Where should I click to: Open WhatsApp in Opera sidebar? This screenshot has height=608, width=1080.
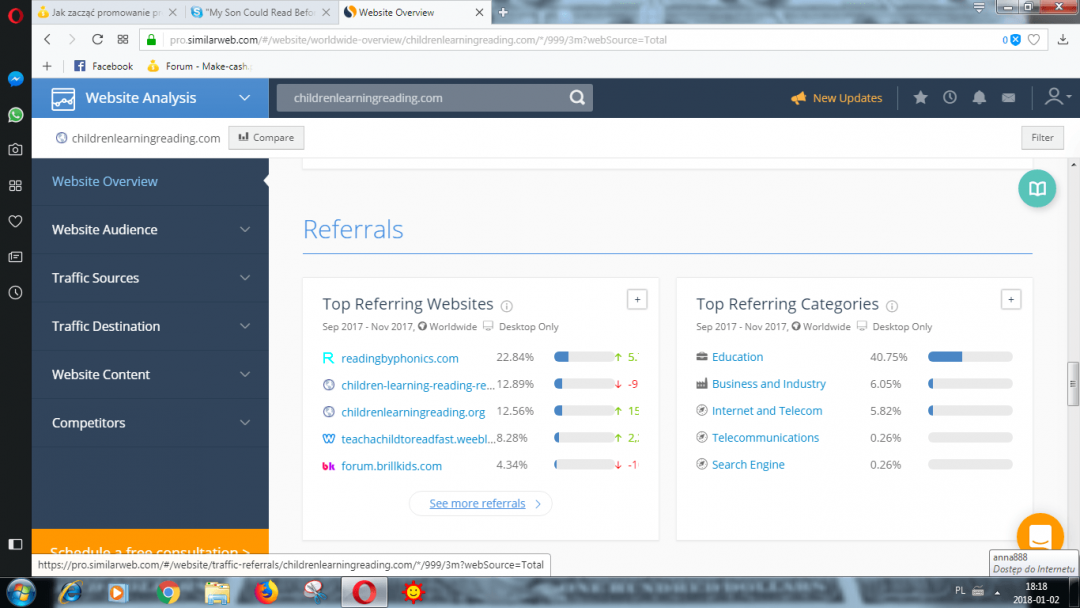click(x=15, y=115)
